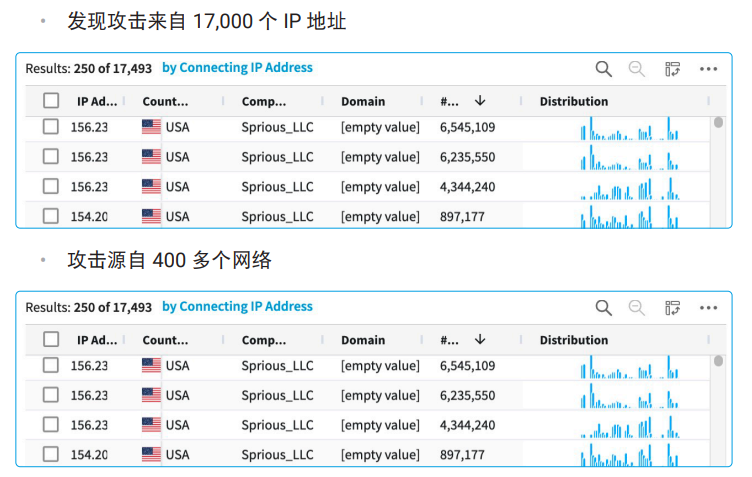Toggle the sort arrow on the upper # column
Screen dimensions: 752x477
(480, 101)
